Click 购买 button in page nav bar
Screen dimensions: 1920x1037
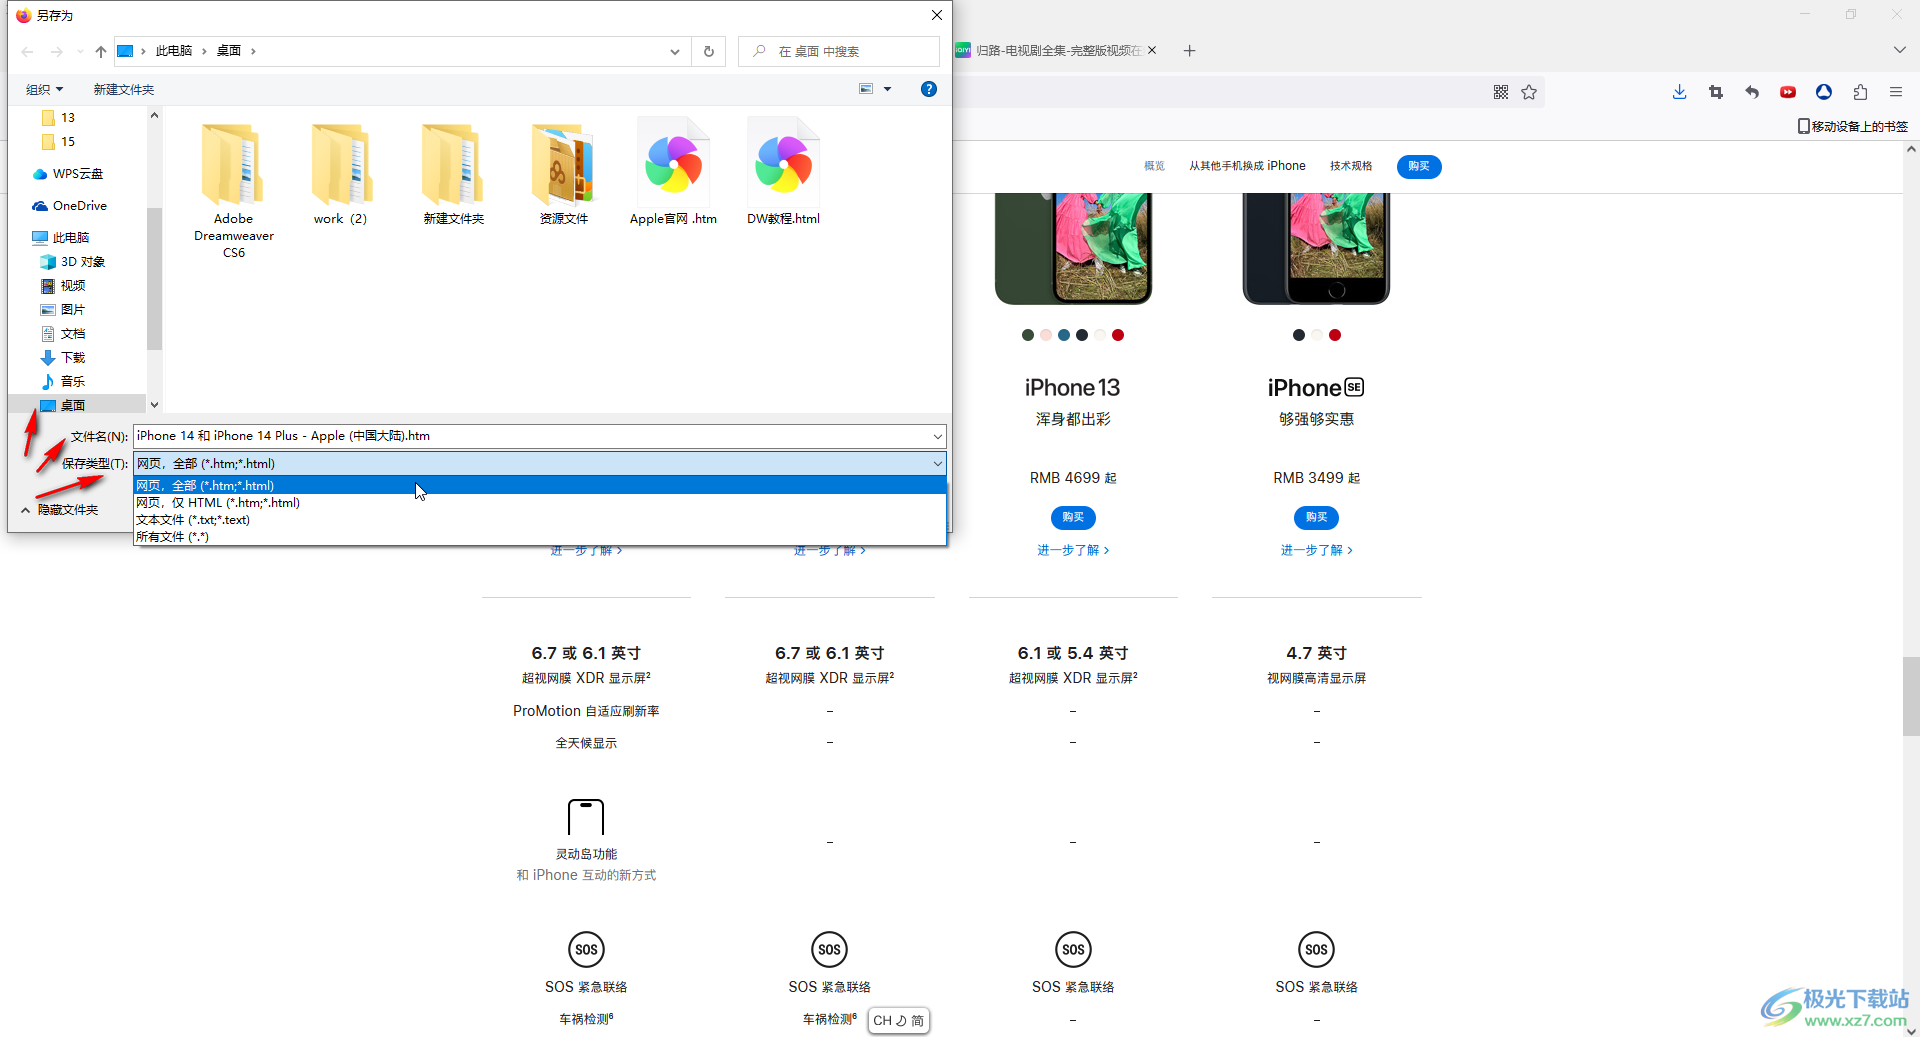tap(1419, 166)
